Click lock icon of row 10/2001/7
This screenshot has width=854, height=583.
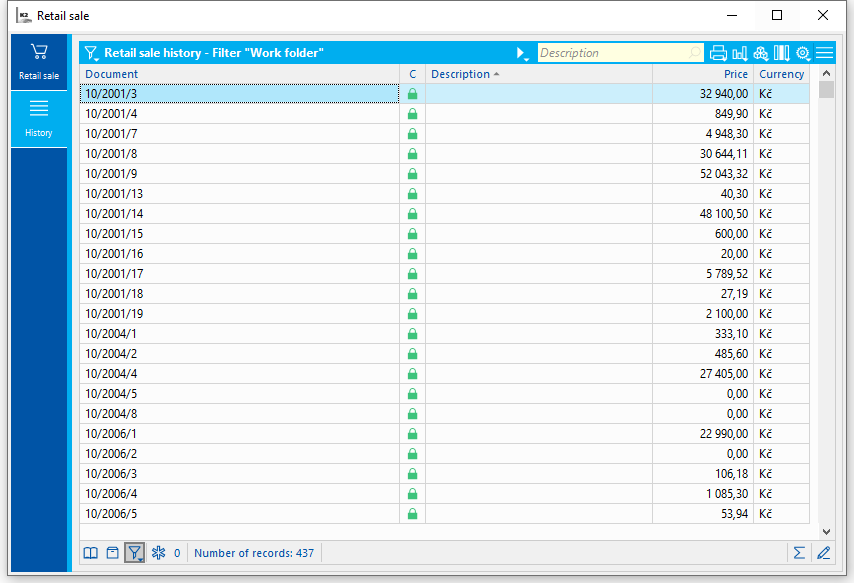point(412,133)
